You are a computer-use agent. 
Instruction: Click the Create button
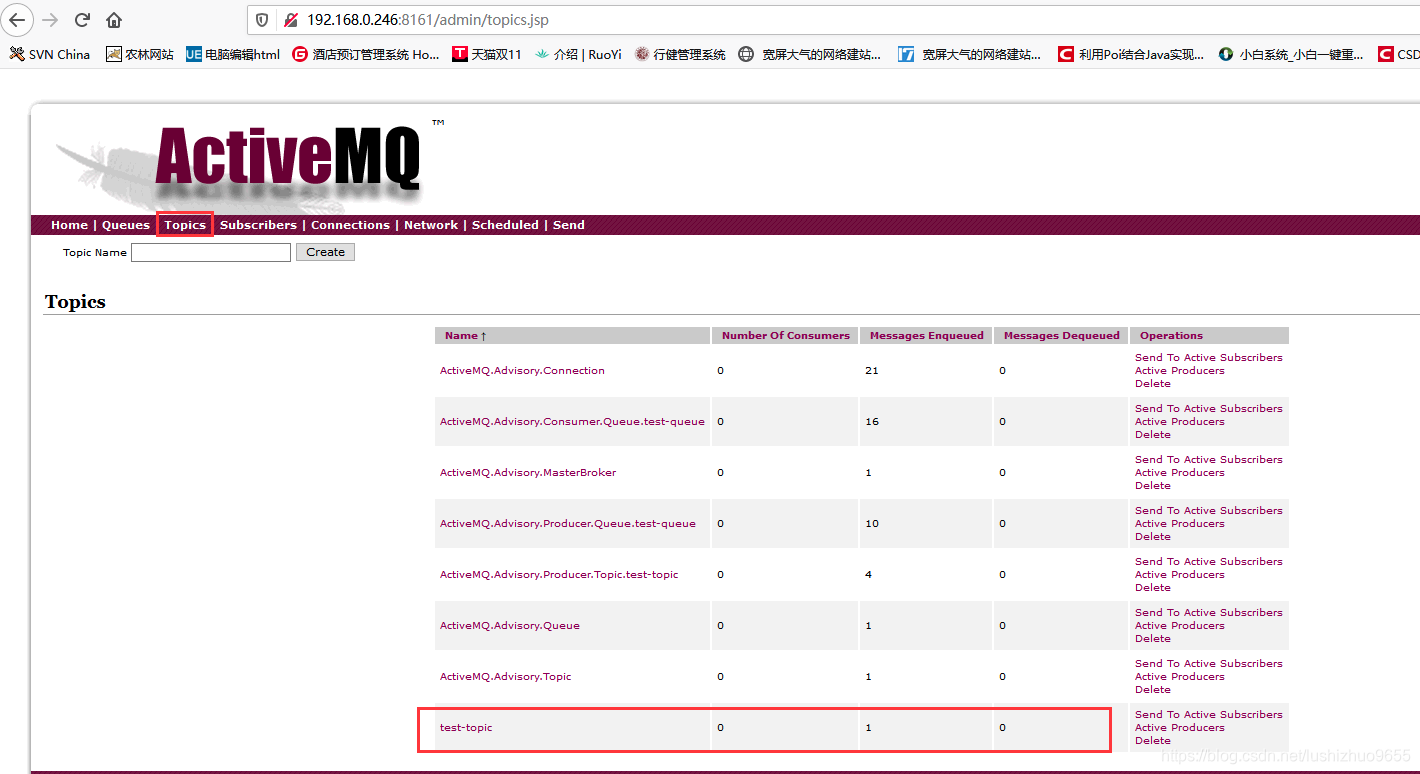(325, 252)
